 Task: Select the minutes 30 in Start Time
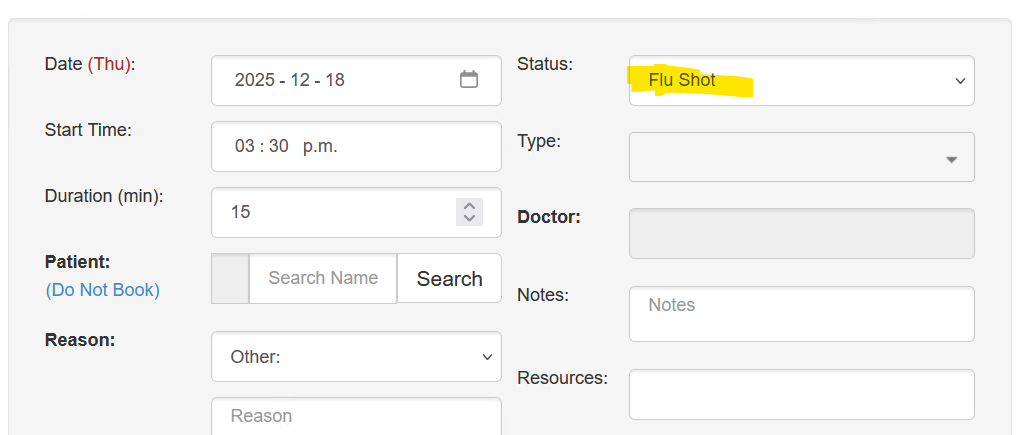pos(278,146)
